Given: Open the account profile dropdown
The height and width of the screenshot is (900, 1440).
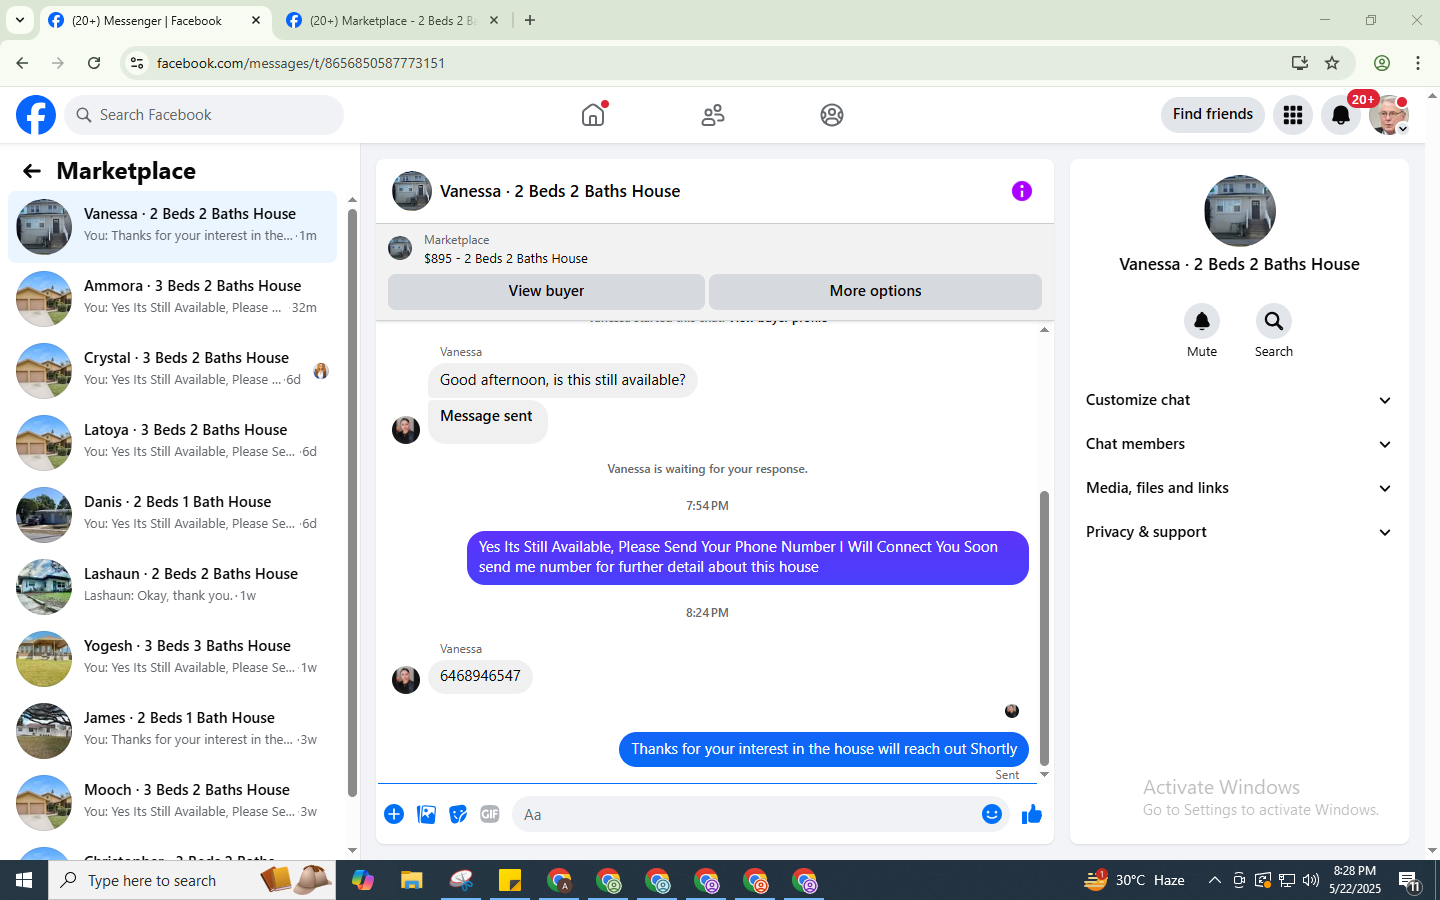Looking at the screenshot, I should point(1389,115).
